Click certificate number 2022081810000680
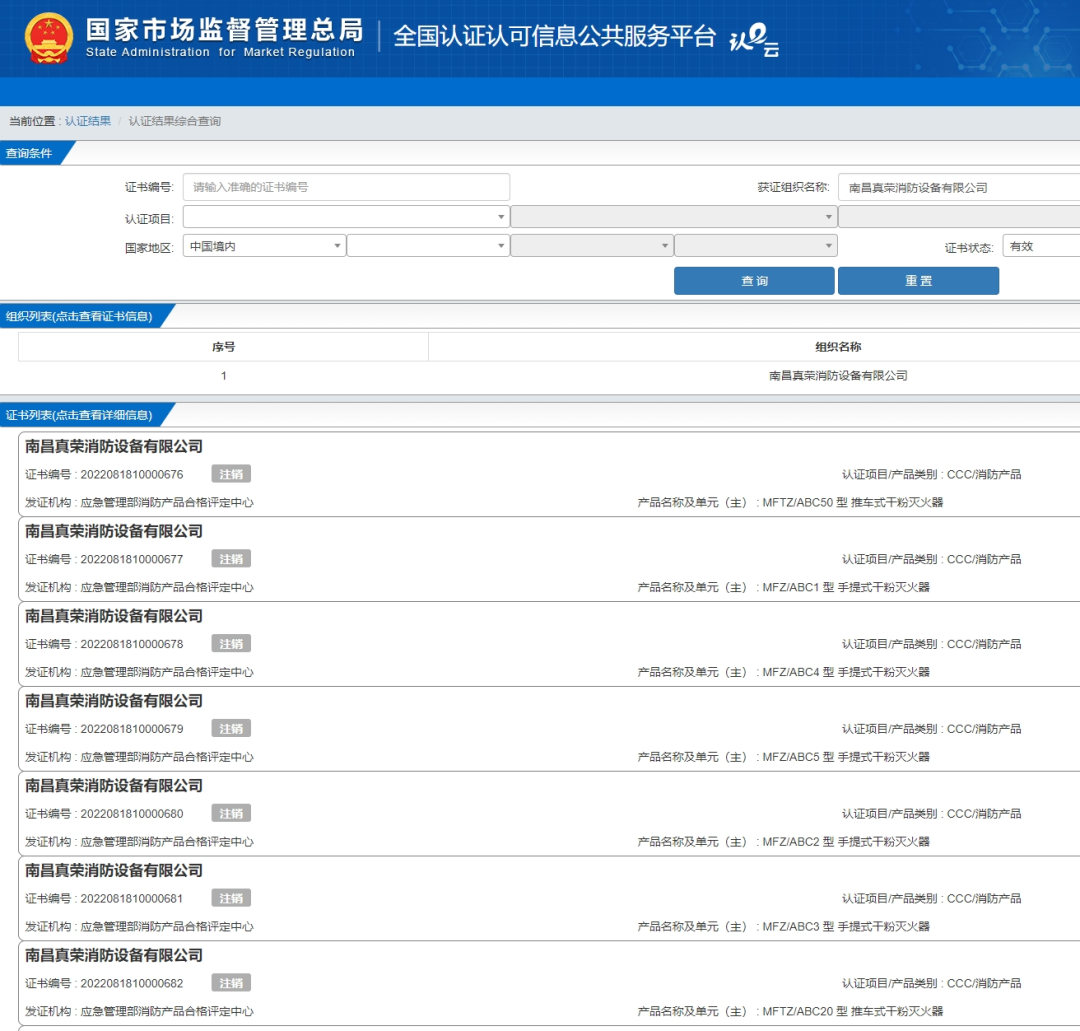 [132, 814]
